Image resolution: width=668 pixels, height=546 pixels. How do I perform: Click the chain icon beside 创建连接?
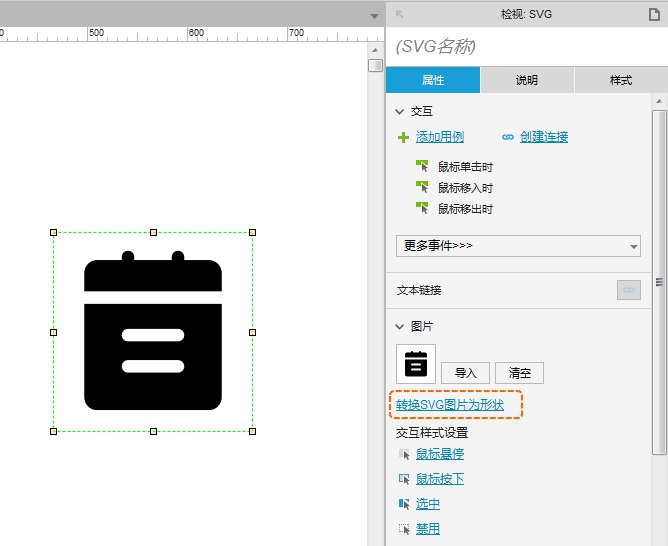click(507, 137)
